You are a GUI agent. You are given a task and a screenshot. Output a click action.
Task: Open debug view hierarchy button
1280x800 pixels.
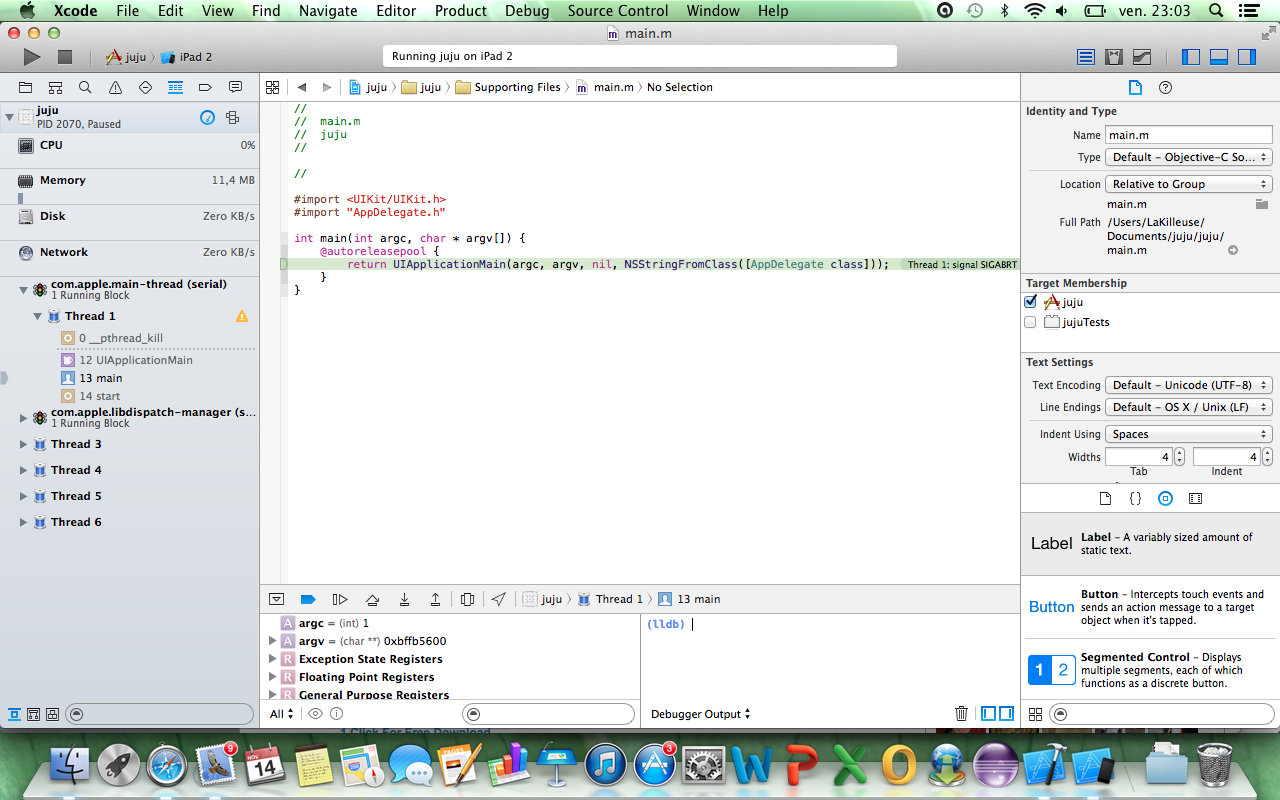coord(467,599)
